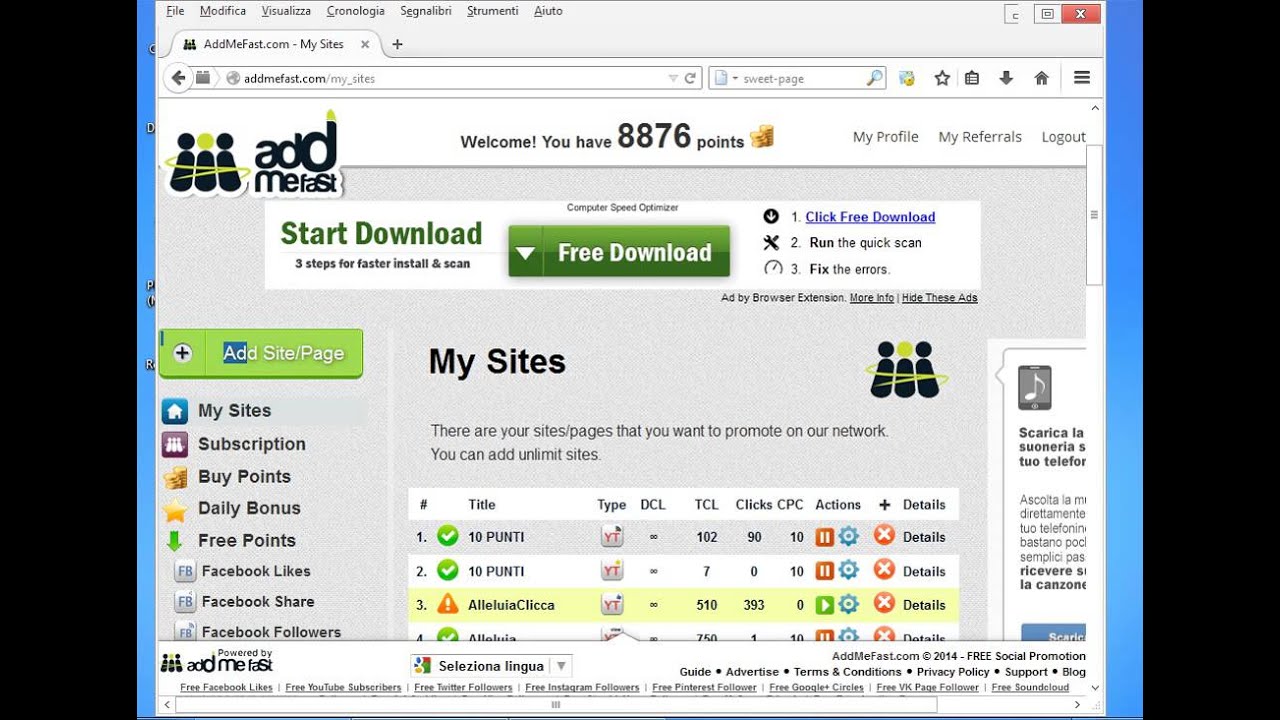The height and width of the screenshot is (720, 1280).
Task: Close the AddMeFast.com - My Sites tab
Action: [x=364, y=44]
